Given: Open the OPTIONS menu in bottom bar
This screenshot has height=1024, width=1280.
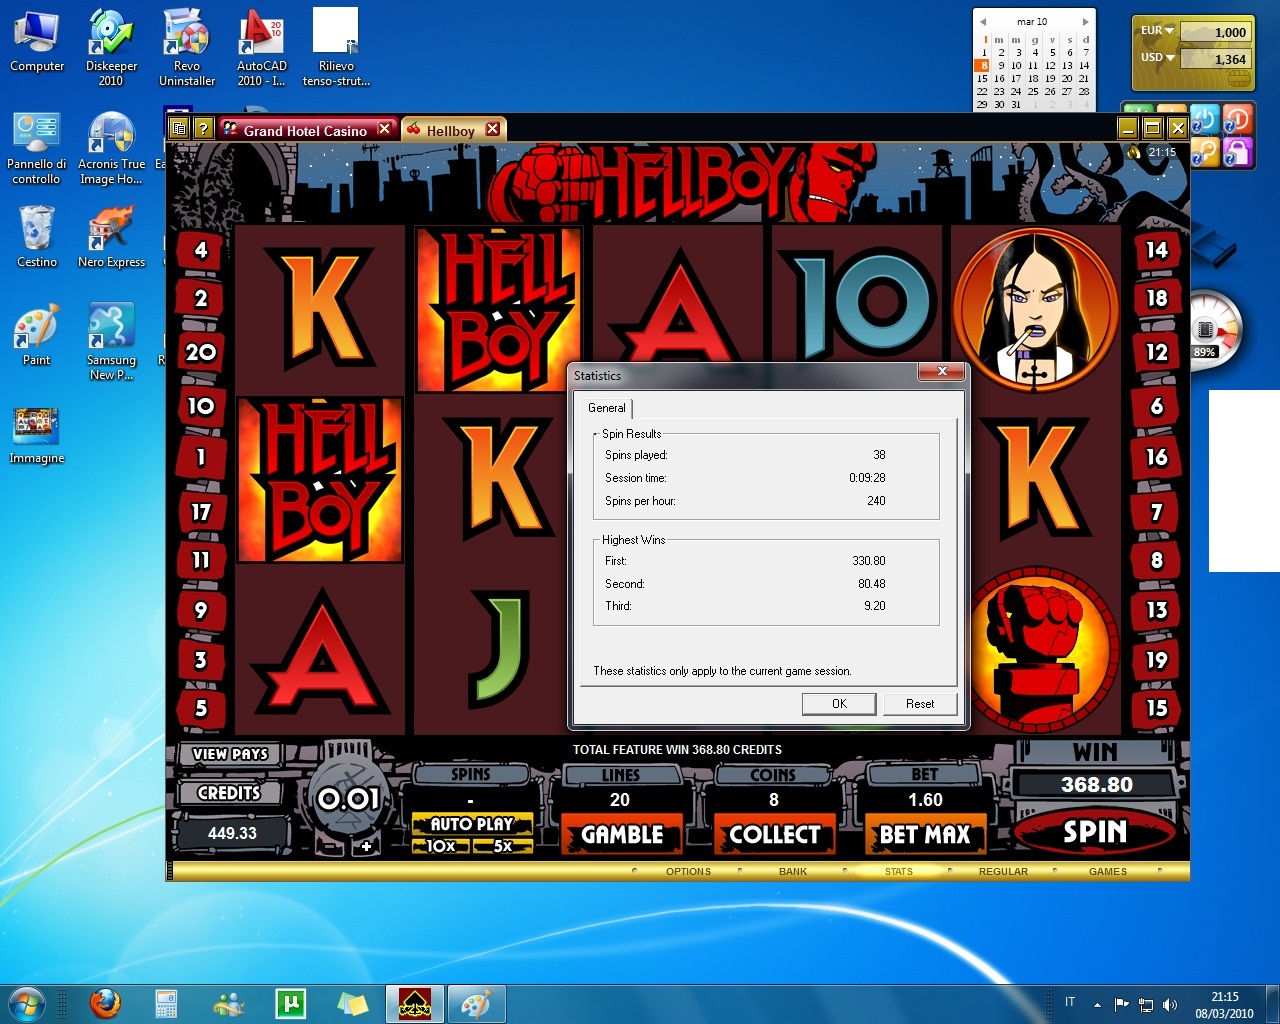Looking at the screenshot, I should 688,872.
